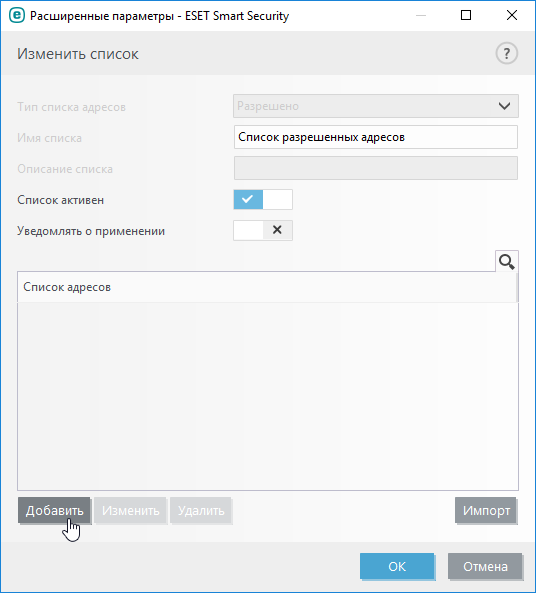Minimize the ESET Smart Security window
The width and height of the screenshot is (536, 593).
421,16
